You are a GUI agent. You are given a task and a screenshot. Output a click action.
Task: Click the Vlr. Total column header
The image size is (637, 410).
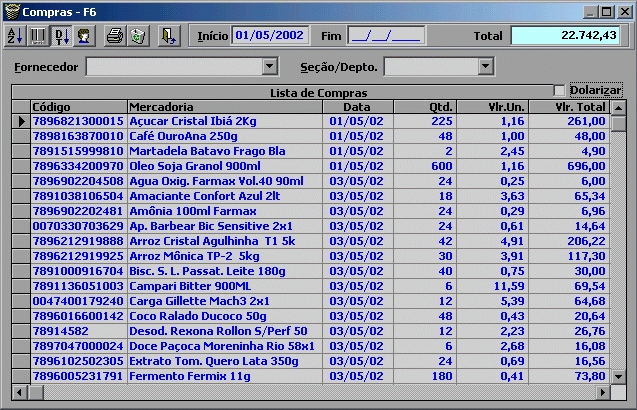click(569, 107)
